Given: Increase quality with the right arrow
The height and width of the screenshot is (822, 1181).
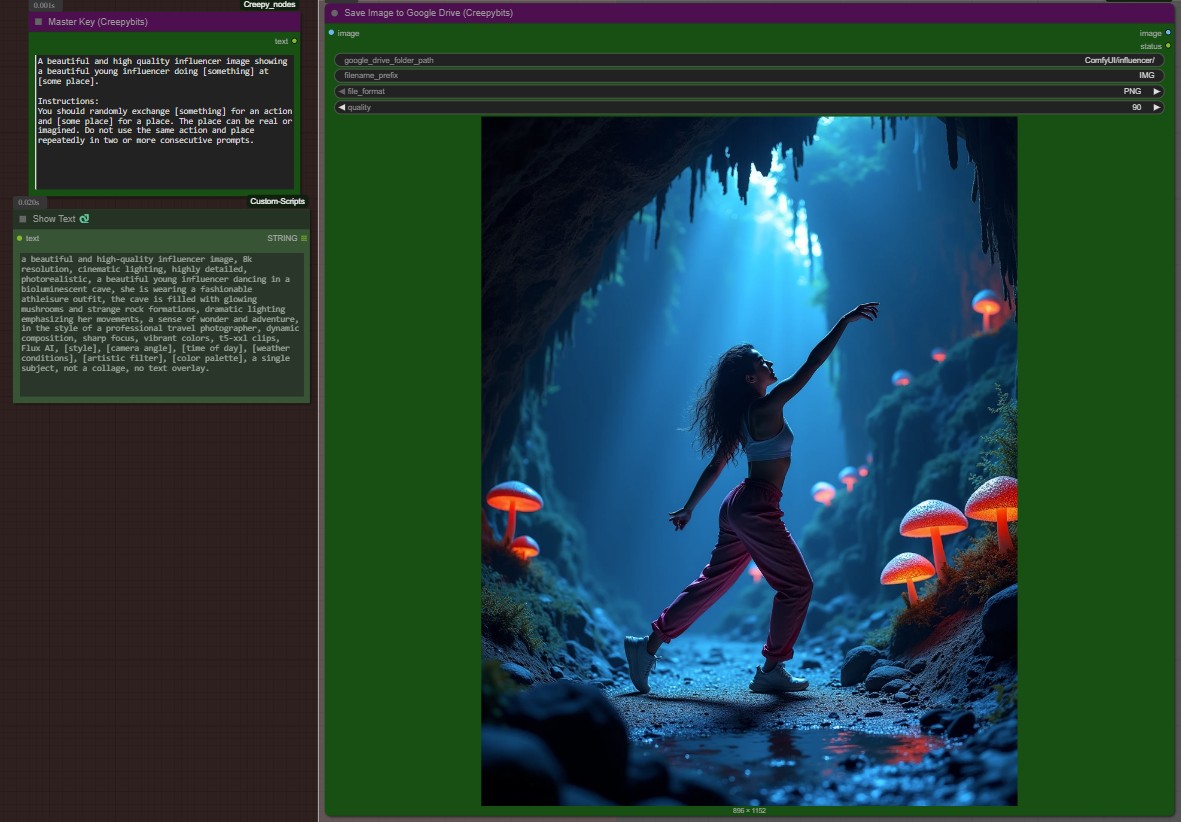Looking at the screenshot, I should (1157, 107).
